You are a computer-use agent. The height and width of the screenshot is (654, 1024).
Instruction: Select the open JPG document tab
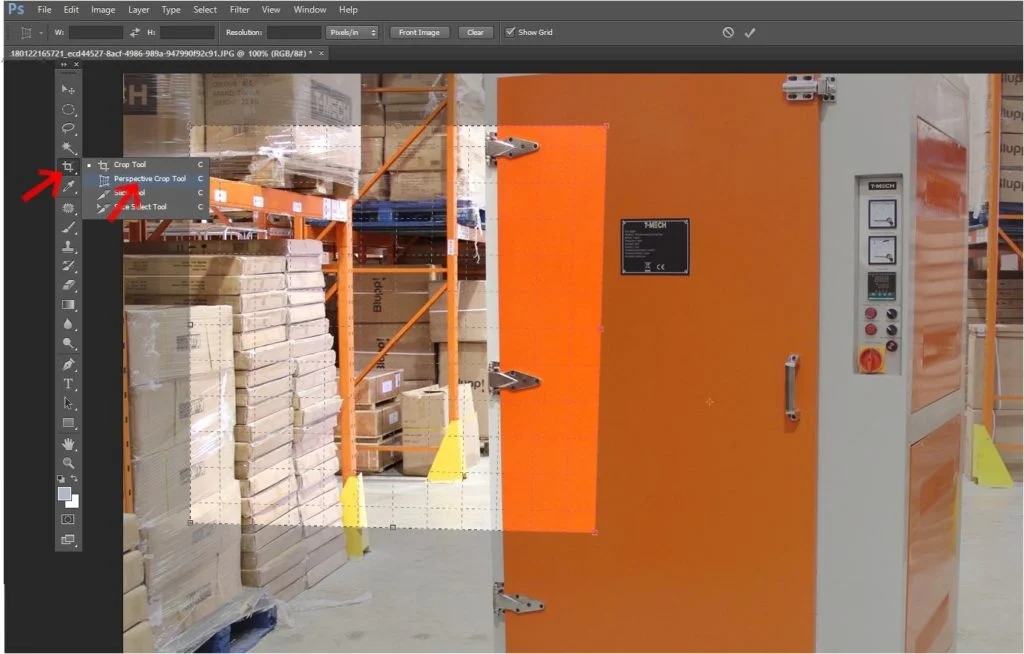click(161, 53)
